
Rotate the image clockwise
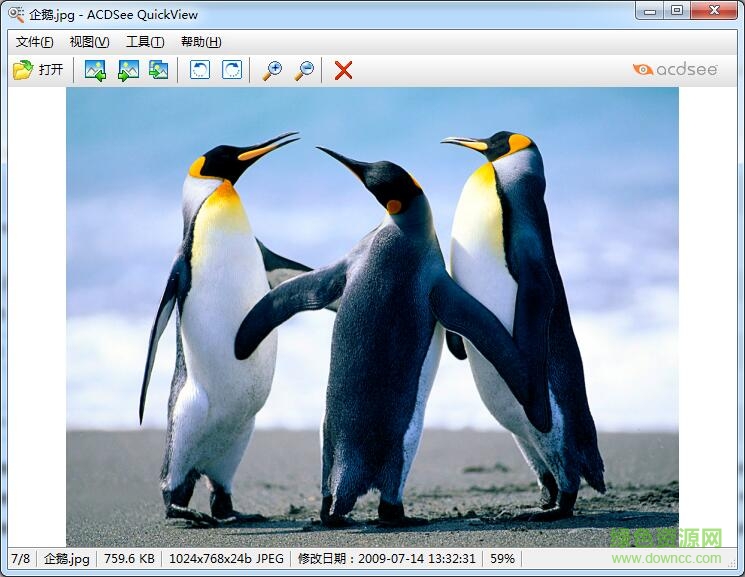tap(231, 70)
